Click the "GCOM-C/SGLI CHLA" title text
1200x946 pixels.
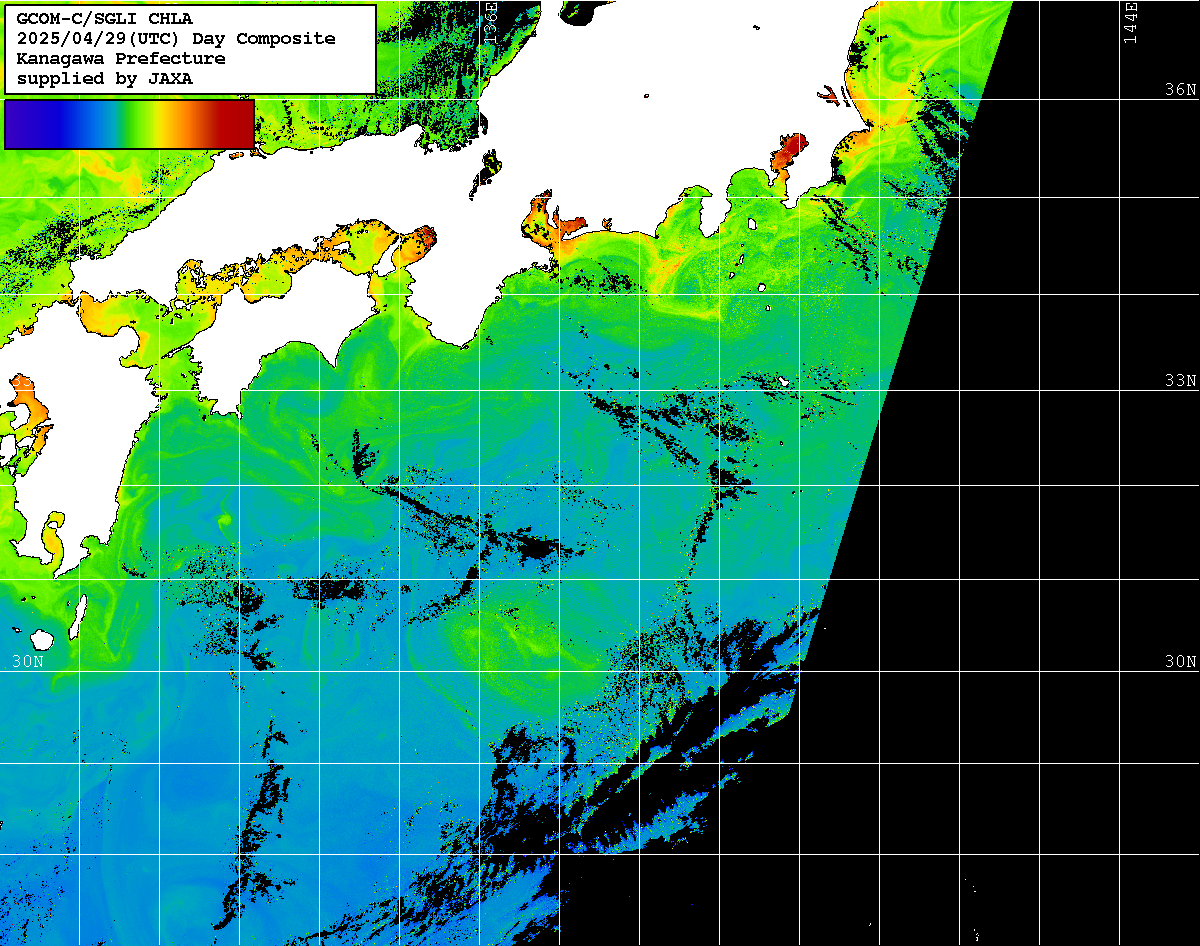tap(105, 18)
